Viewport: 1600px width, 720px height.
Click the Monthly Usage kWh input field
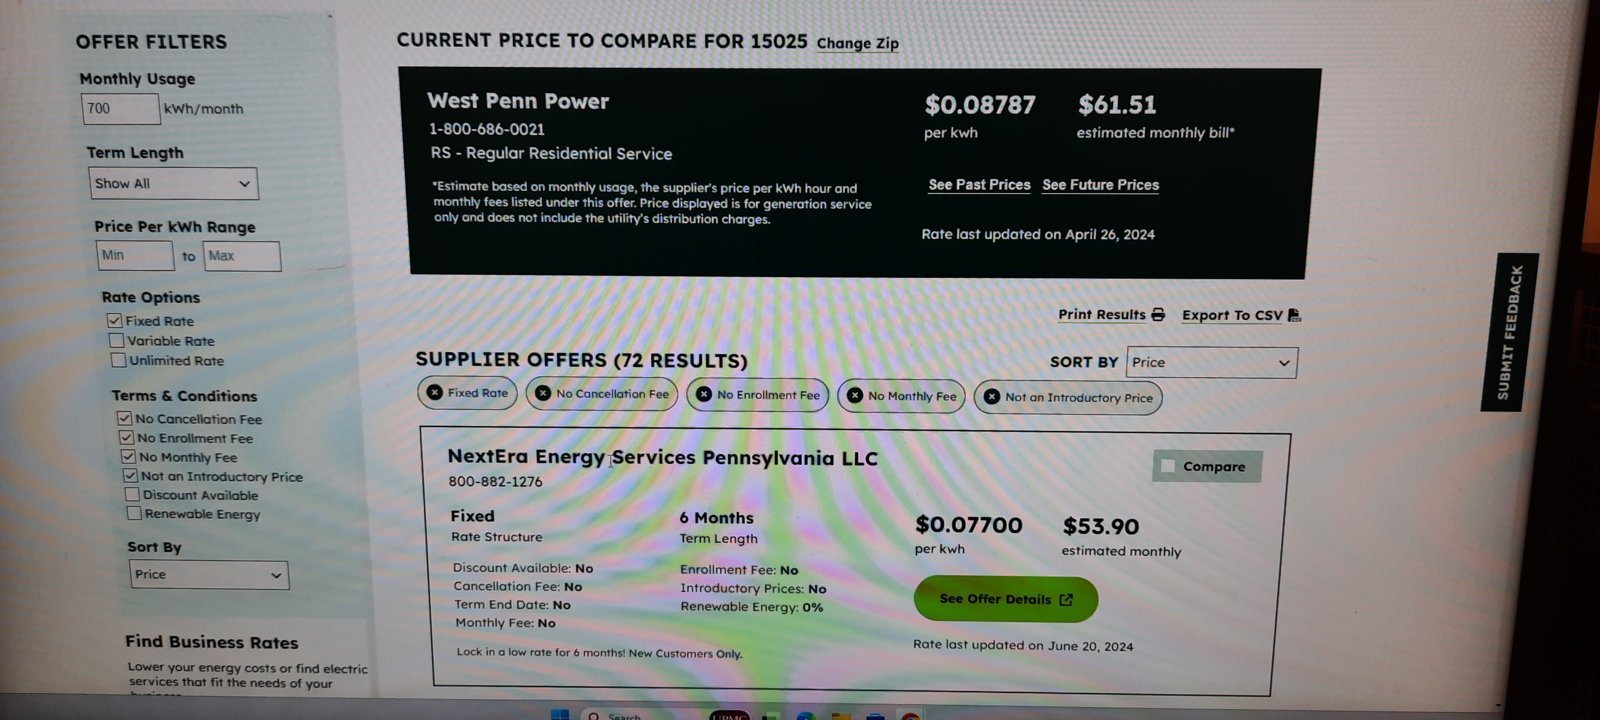pyautogui.click(x=120, y=108)
